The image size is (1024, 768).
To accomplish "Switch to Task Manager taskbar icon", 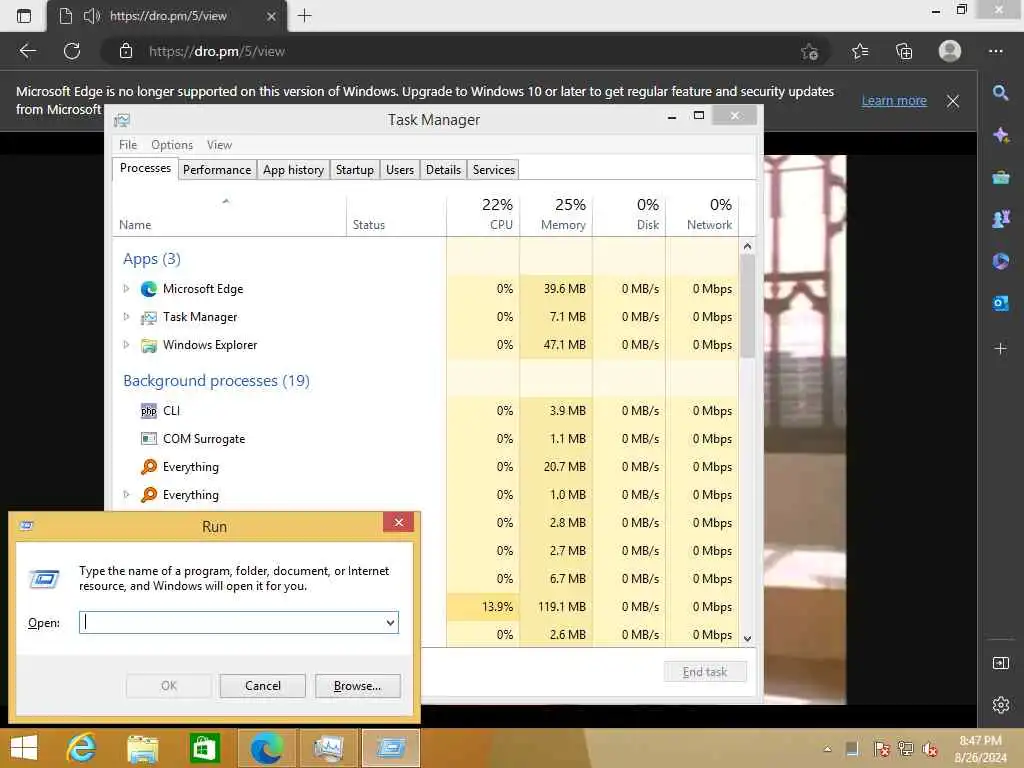I will (328, 748).
